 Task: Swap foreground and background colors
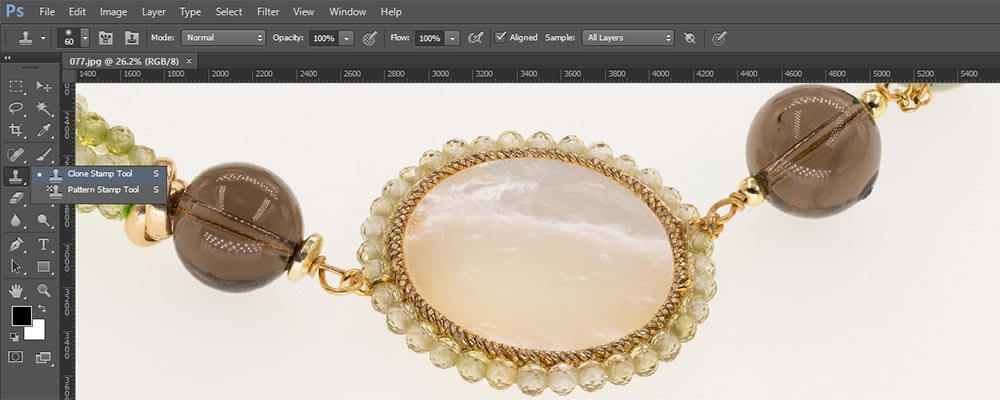pos(42,308)
